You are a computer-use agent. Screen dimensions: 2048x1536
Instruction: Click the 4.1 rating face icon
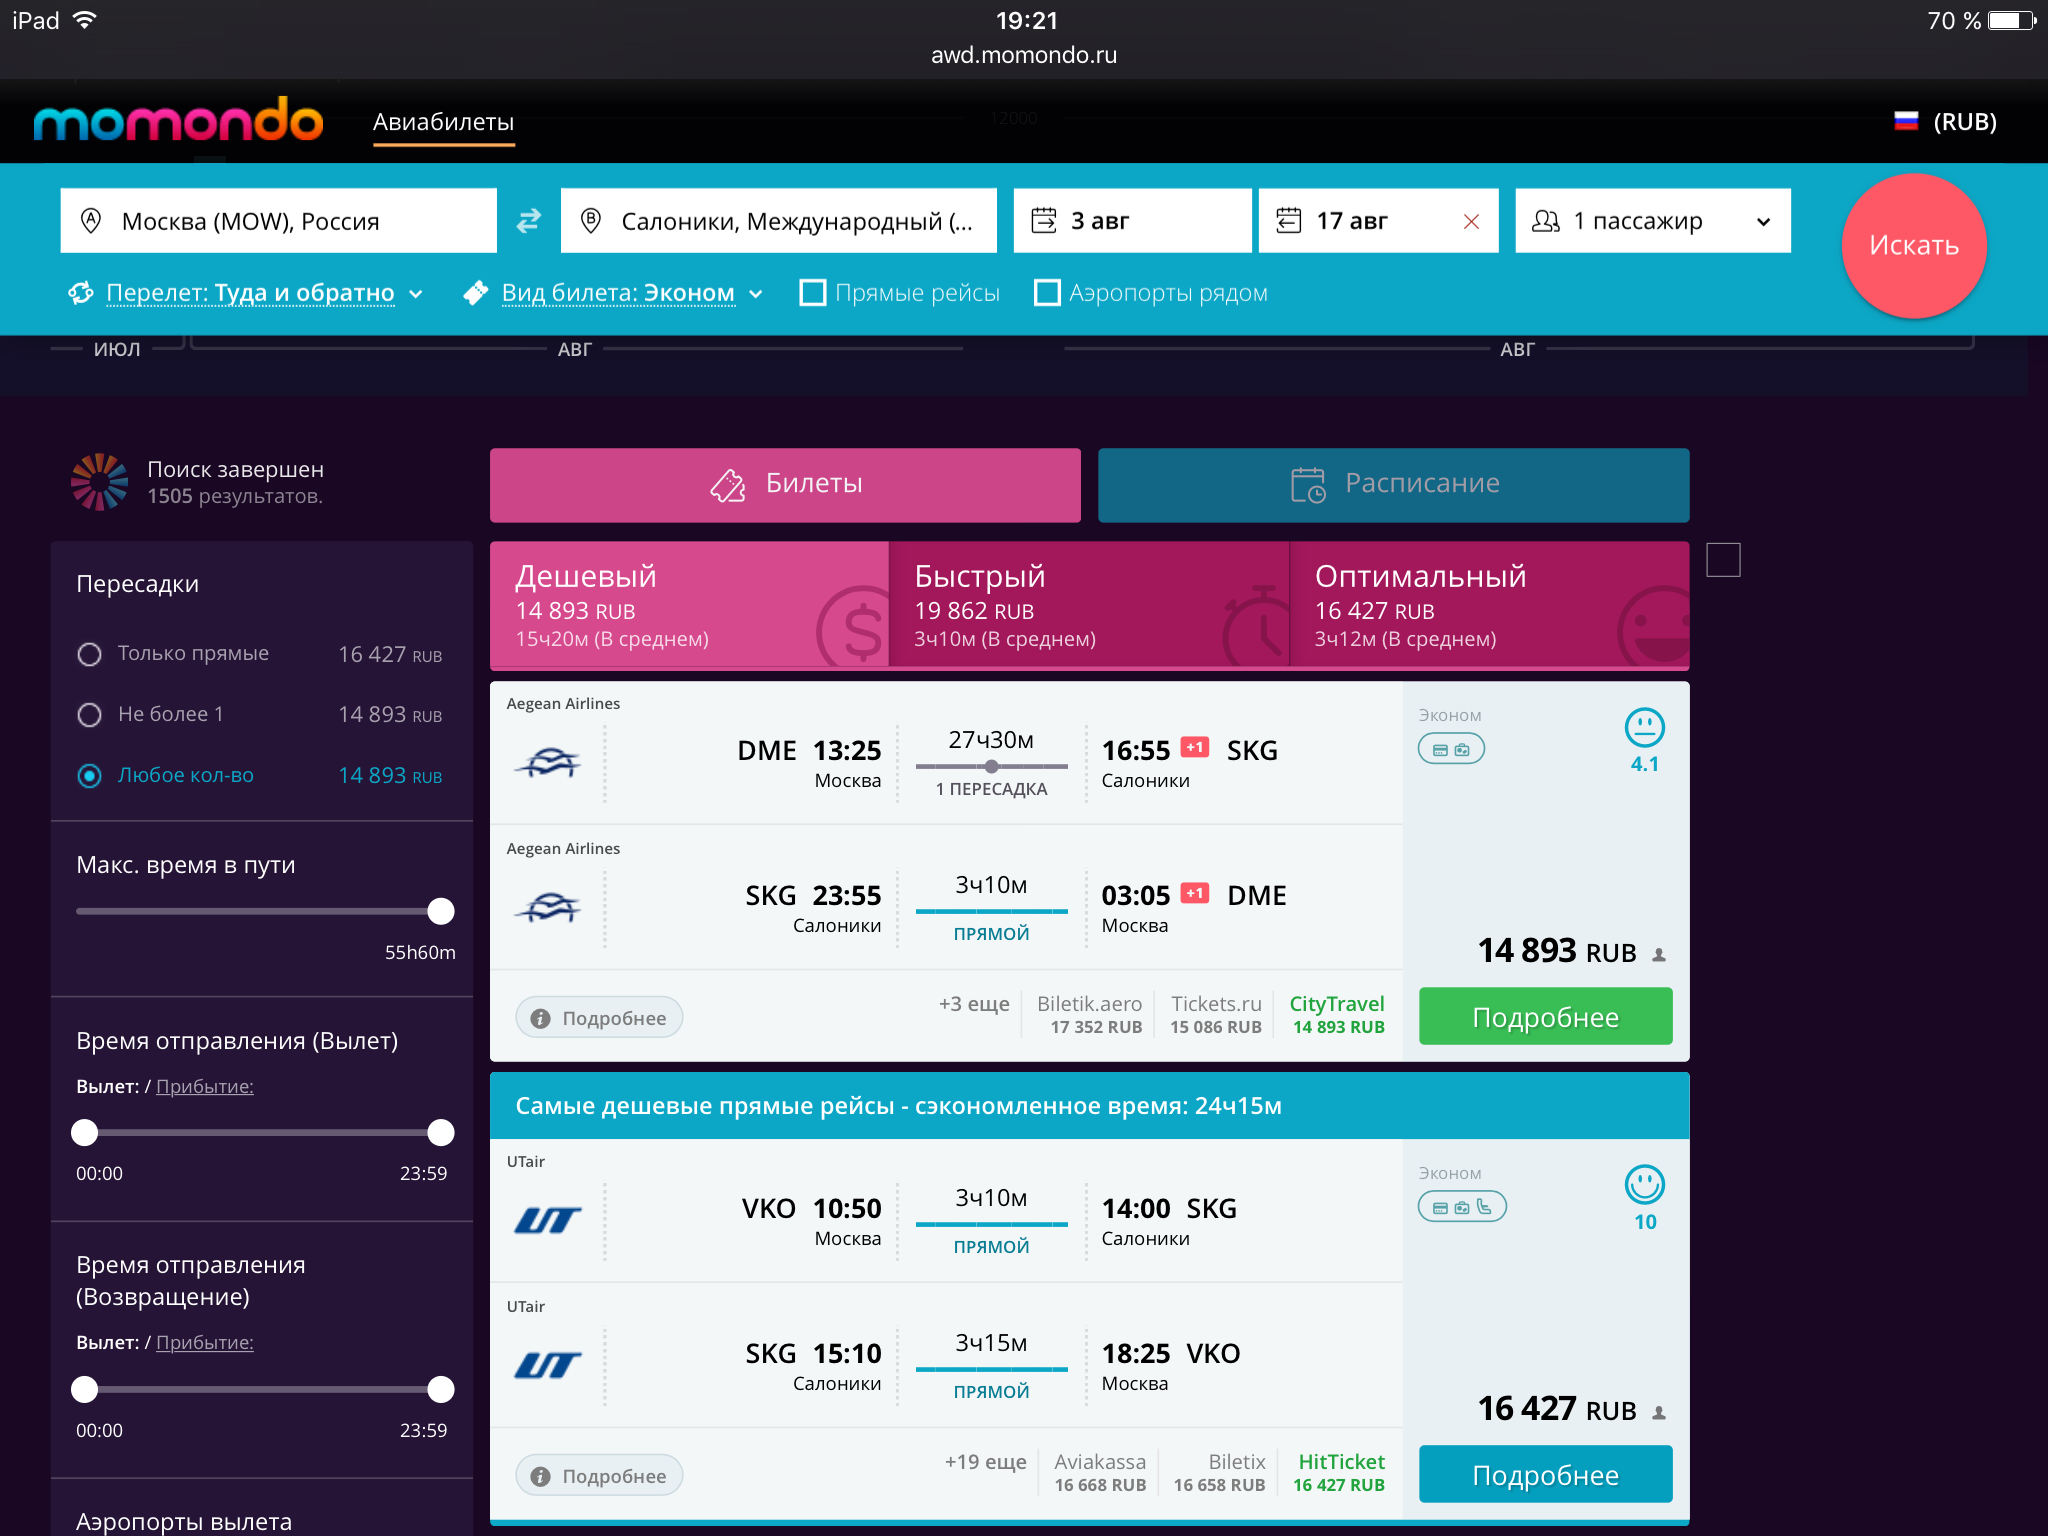point(1645,728)
